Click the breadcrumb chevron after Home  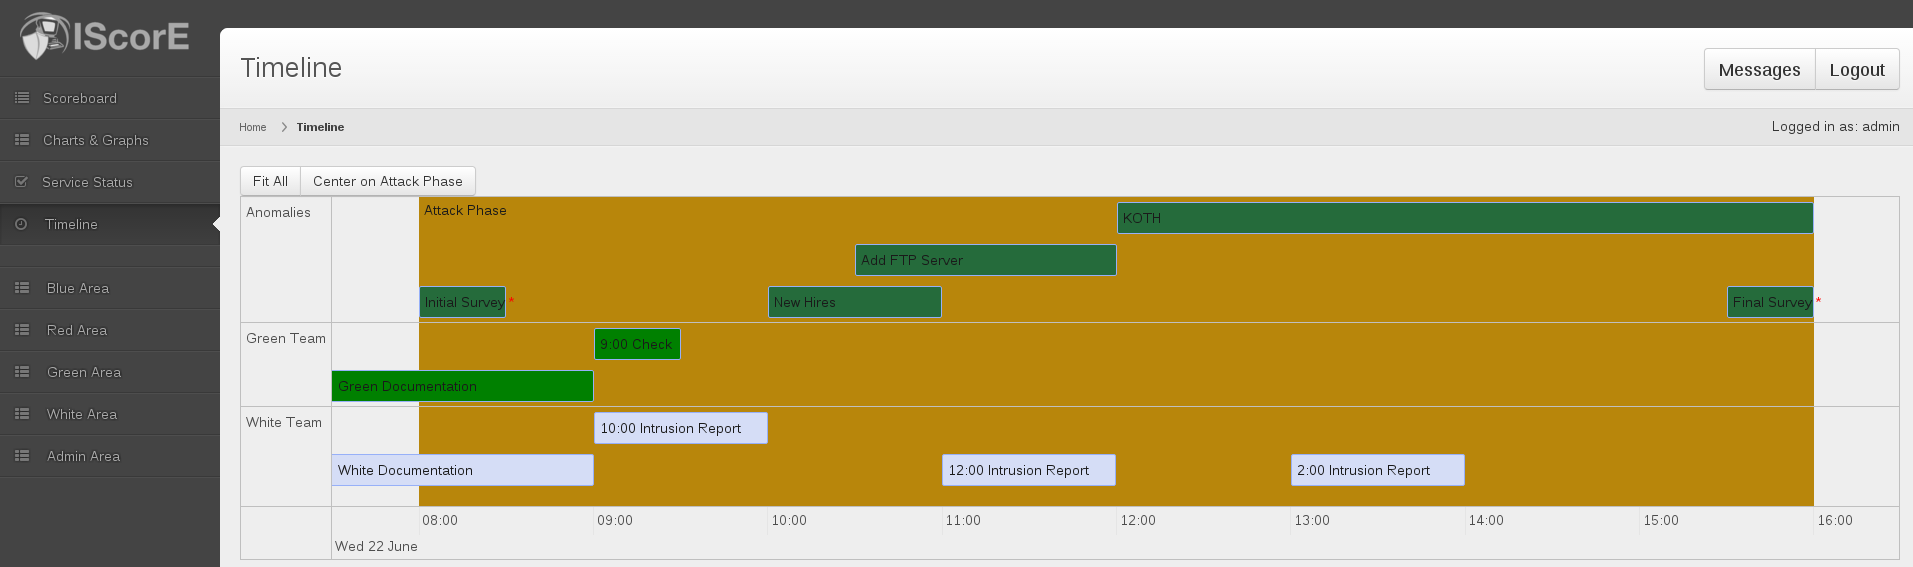coord(284,127)
